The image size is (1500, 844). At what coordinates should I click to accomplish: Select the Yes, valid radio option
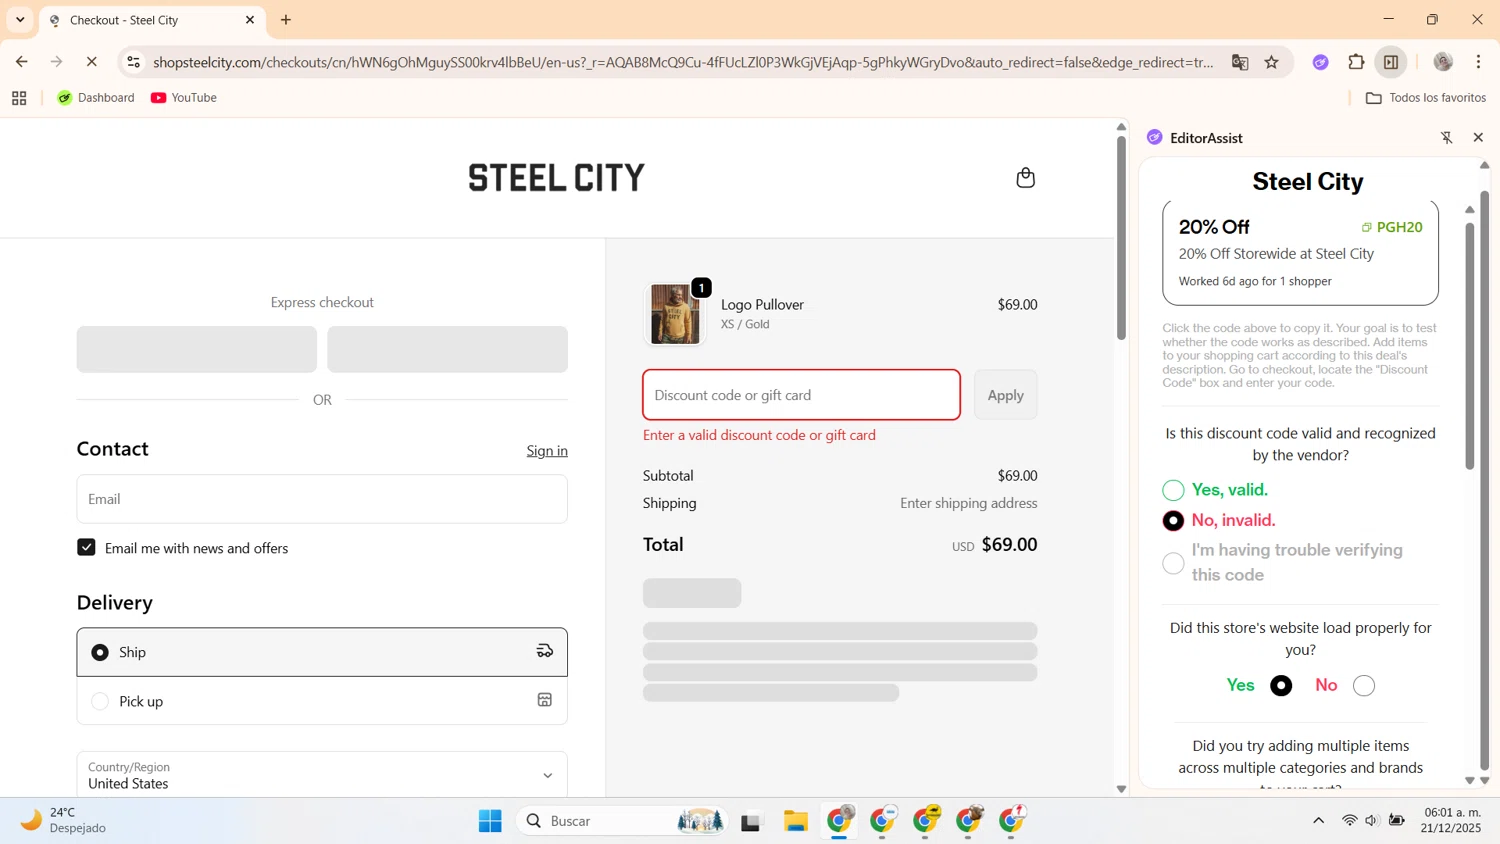(x=1173, y=490)
